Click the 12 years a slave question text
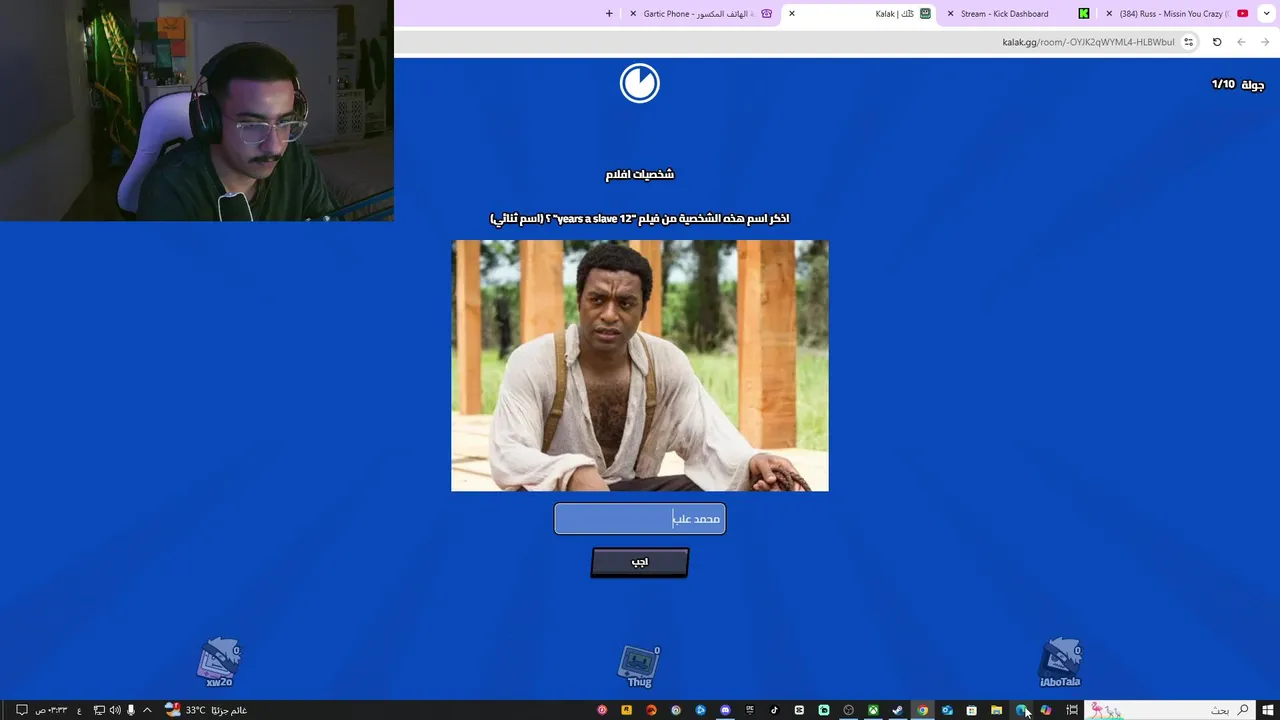Image resolution: width=1280 pixels, height=720 pixels. coord(640,218)
